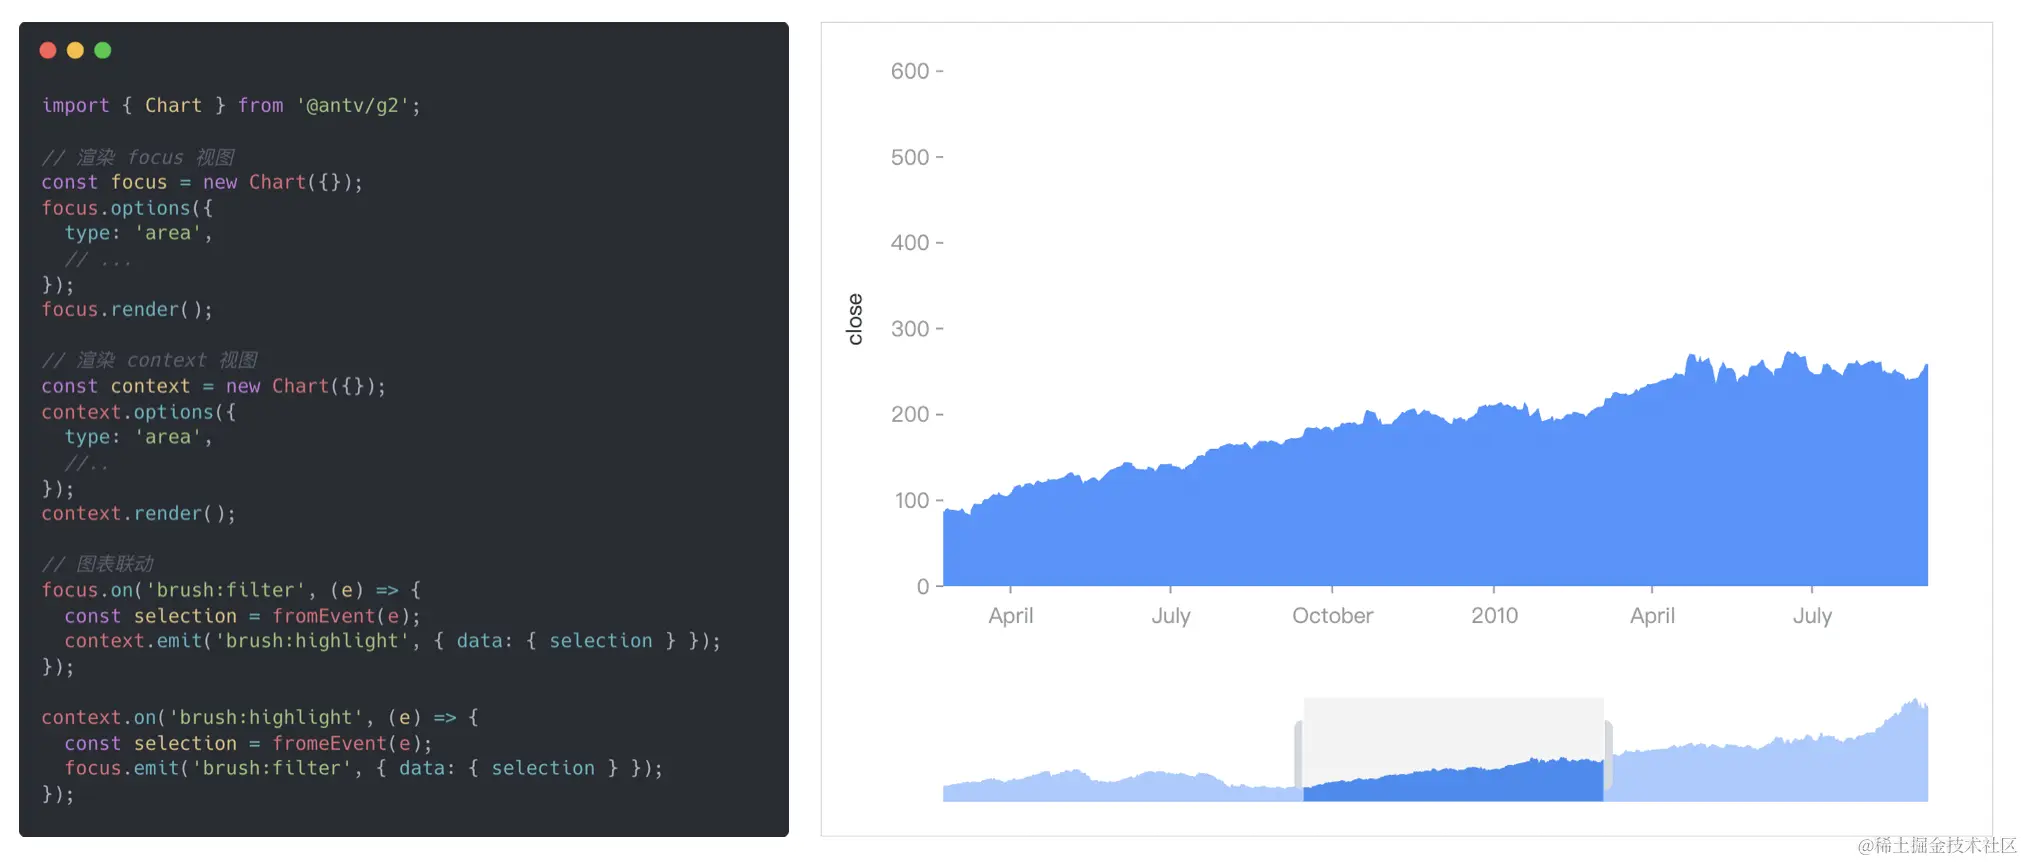Click the green maximize dot in code window
This screenshot has width=2024, height=862.
tap(103, 50)
